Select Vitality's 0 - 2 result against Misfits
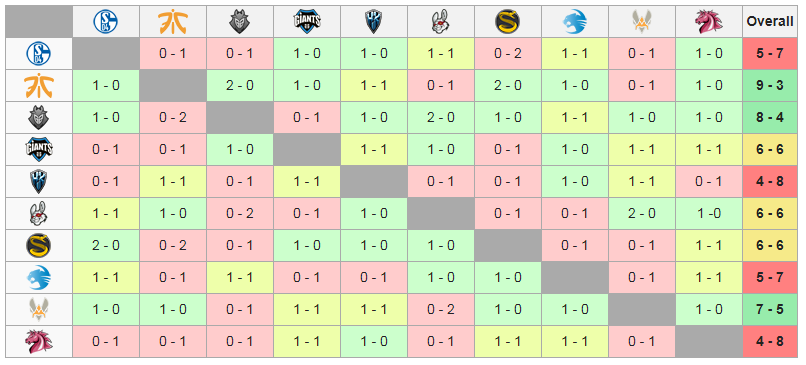 [441, 309]
